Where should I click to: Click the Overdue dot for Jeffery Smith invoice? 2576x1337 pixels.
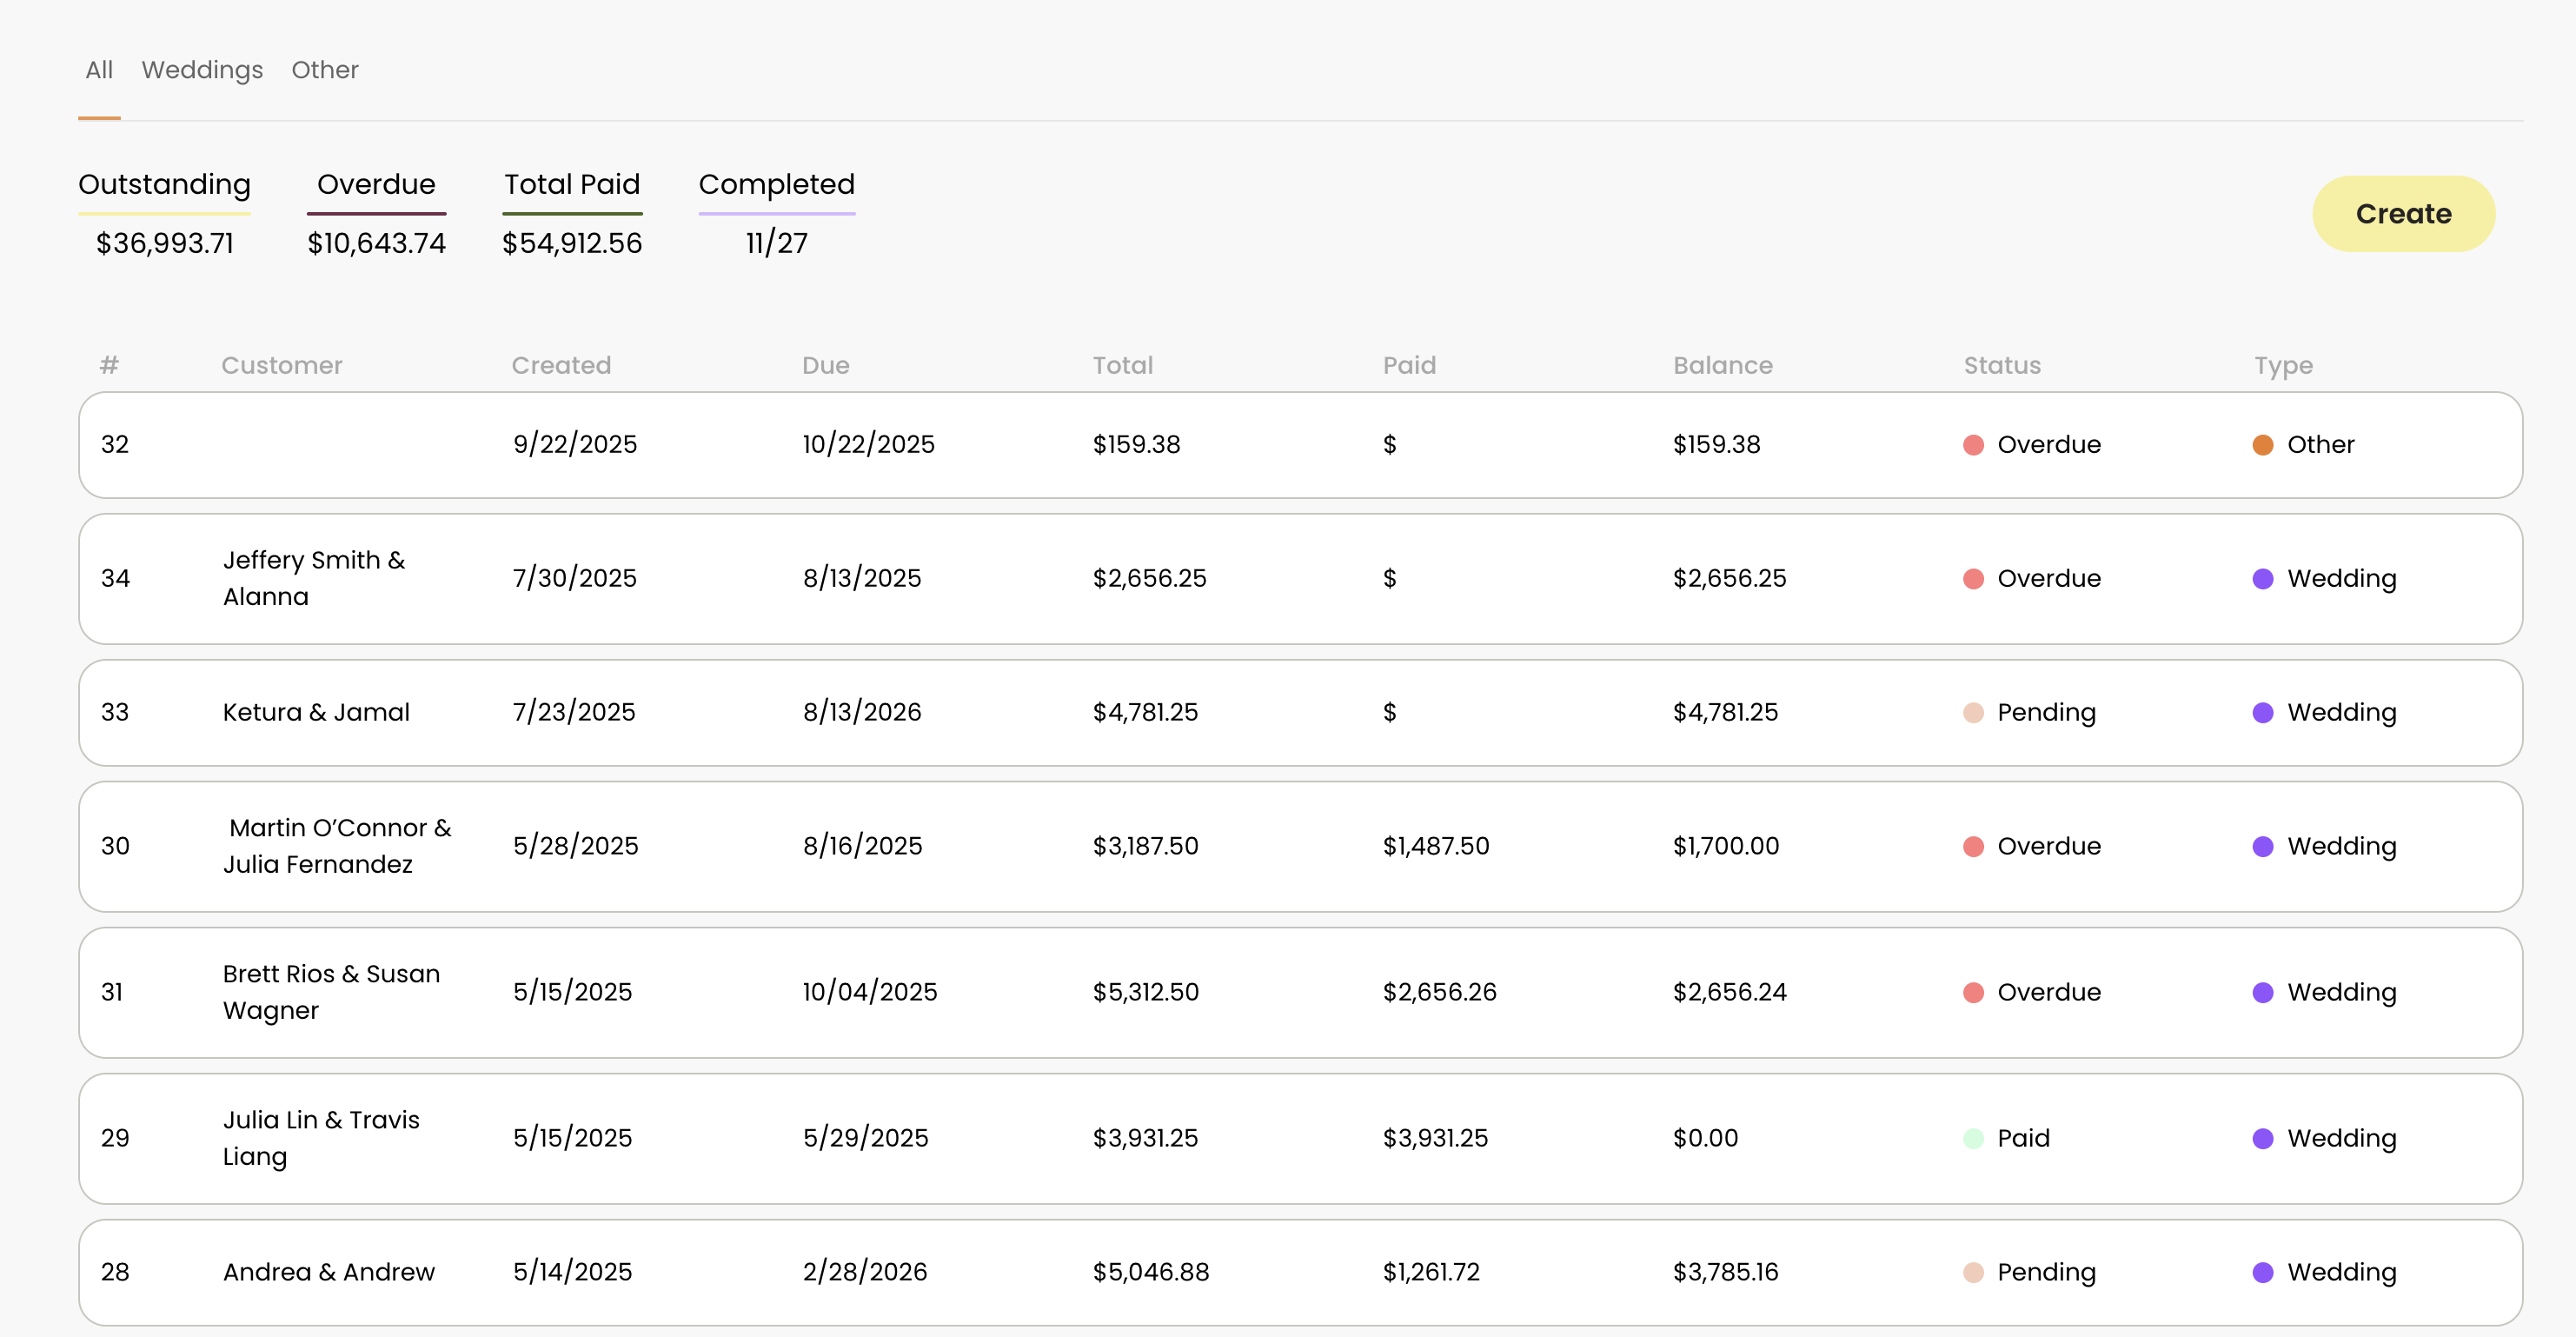[x=1972, y=579]
